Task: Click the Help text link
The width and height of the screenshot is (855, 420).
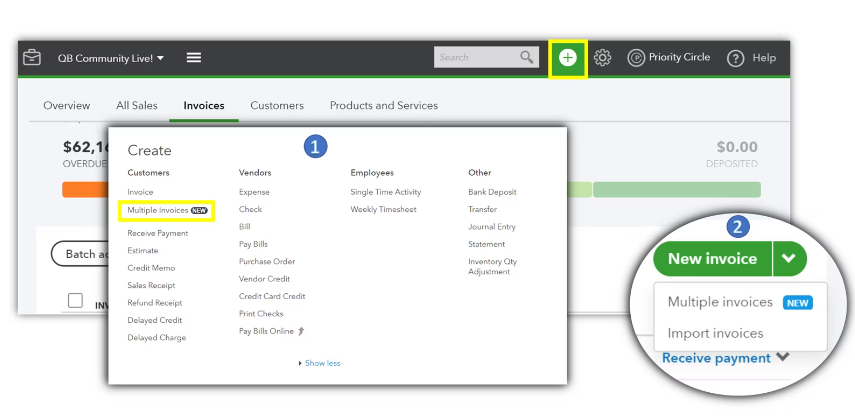Action: [764, 57]
